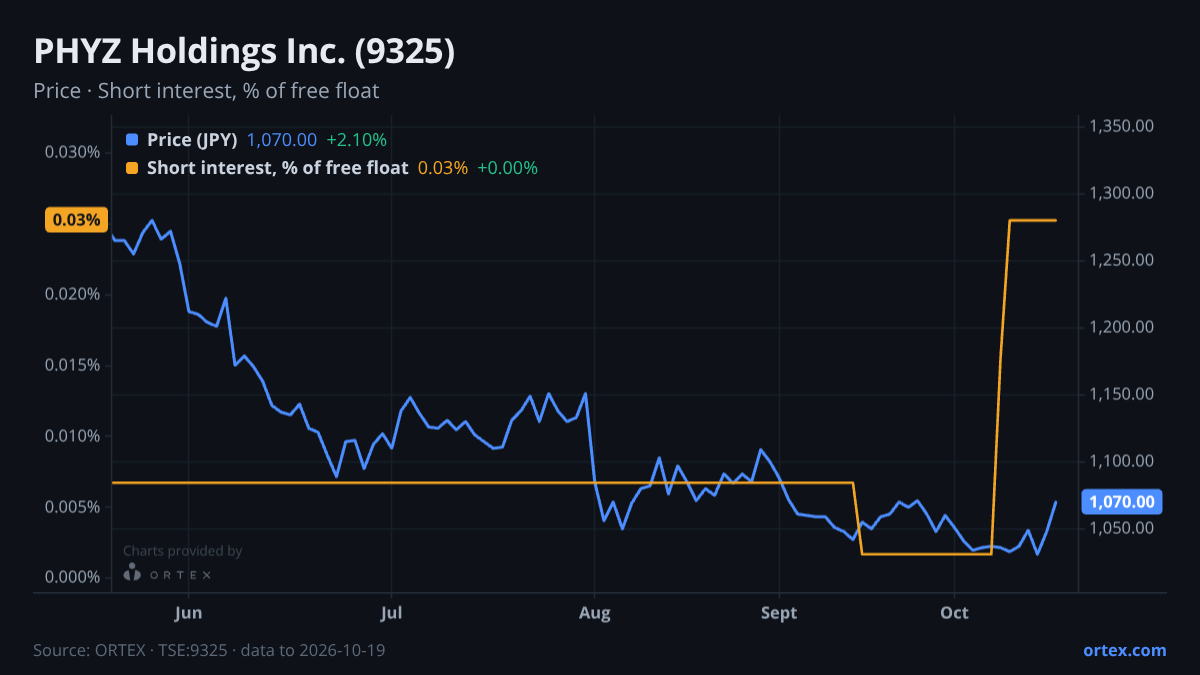Viewport: 1200px width, 675px height.
Task: Click the 0.005% left axis label
Action: [73, 507]
